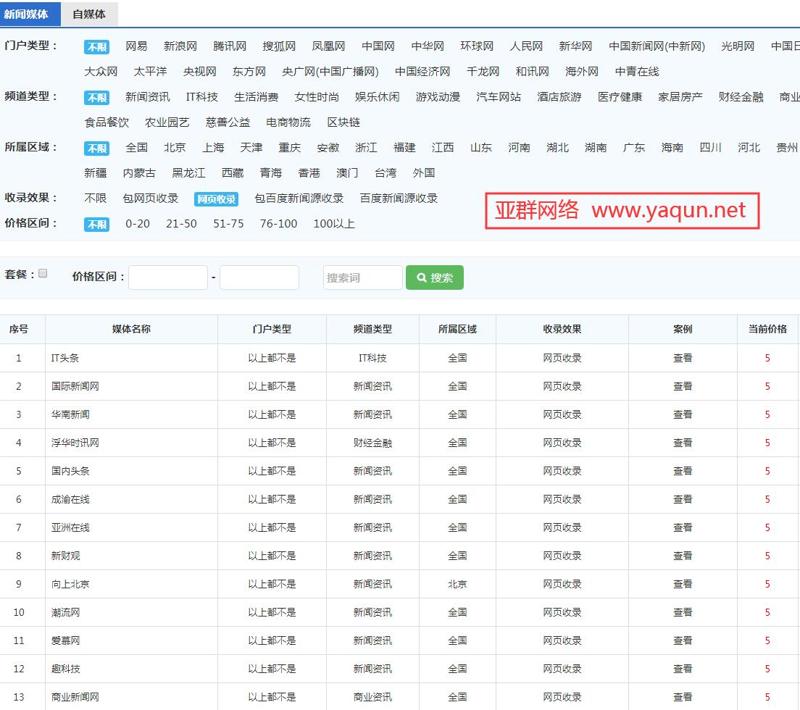
Task: Click the green 搜索 search button
Action: click(434, 278)
